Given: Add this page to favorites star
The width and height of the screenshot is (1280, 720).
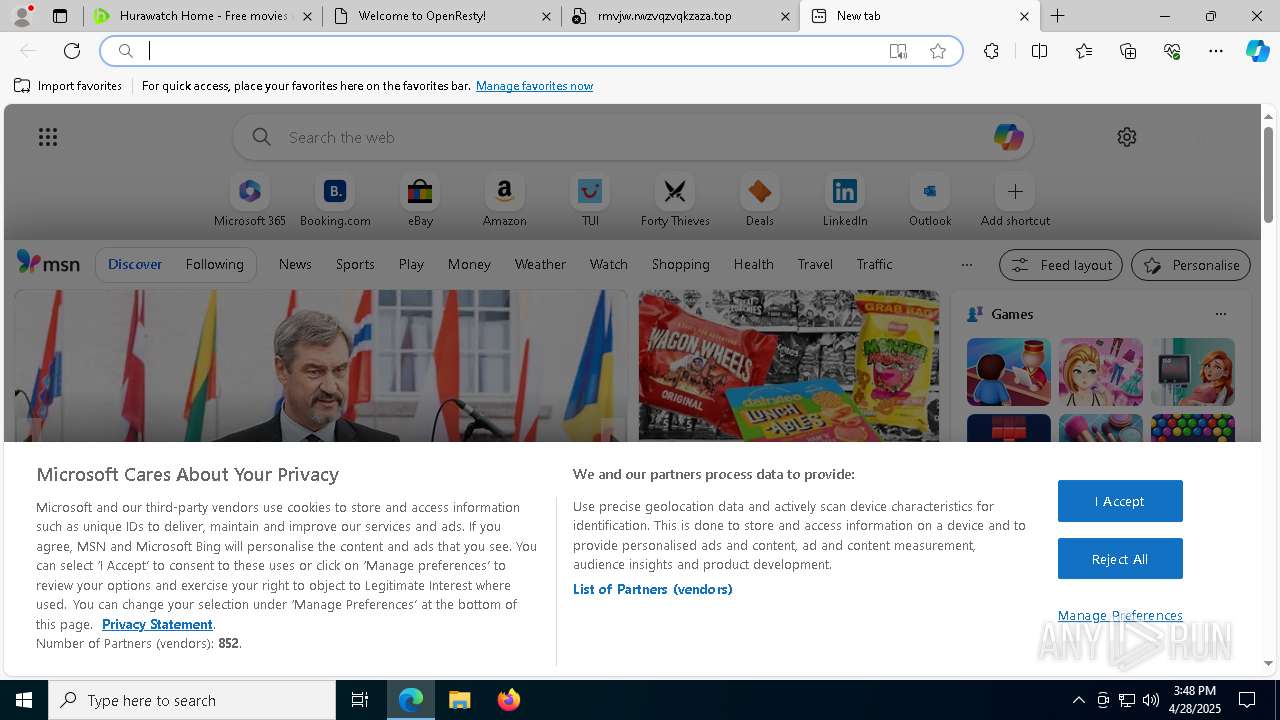Looking at the screenshot, I should tap(938, 51).
